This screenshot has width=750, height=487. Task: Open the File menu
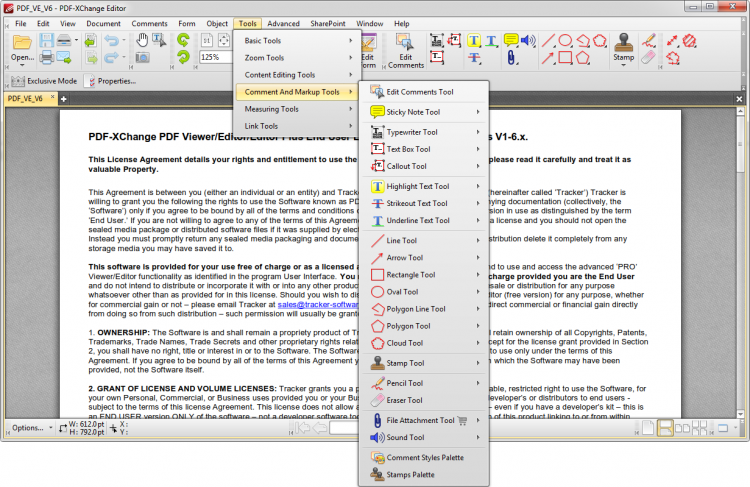pyautogui.click(x=21, y=23)
